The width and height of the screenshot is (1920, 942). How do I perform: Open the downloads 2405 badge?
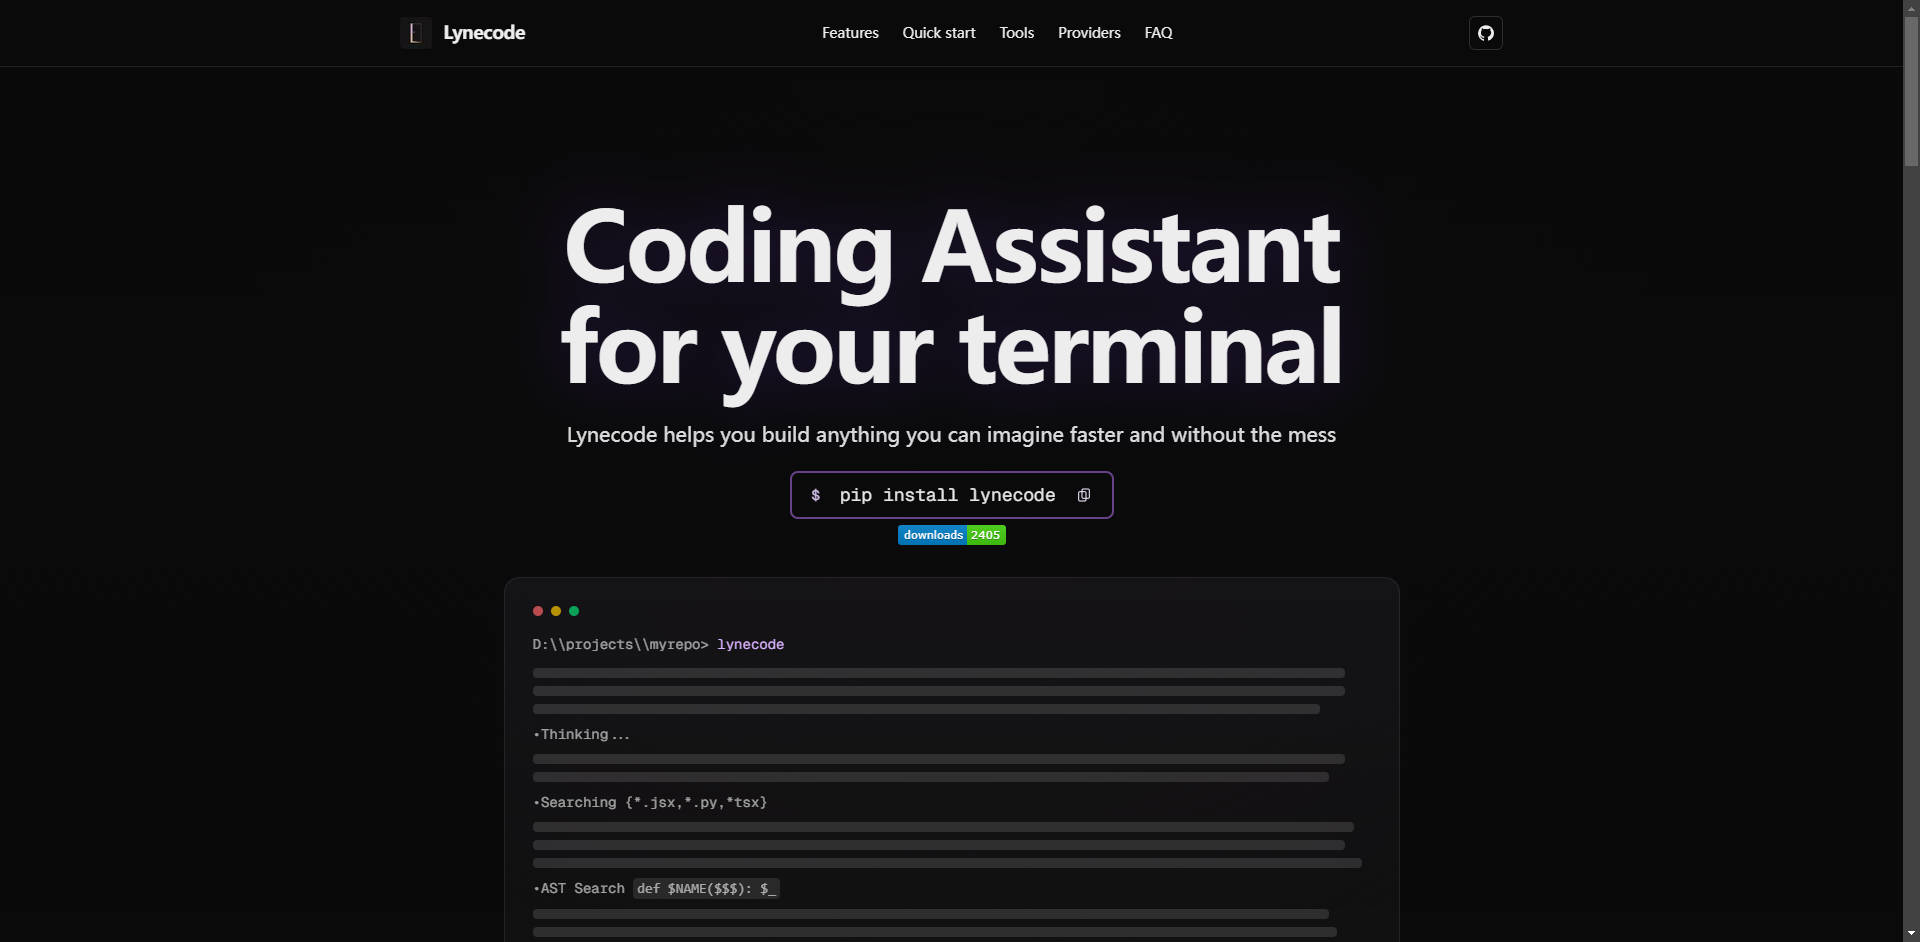pos(951,535)
